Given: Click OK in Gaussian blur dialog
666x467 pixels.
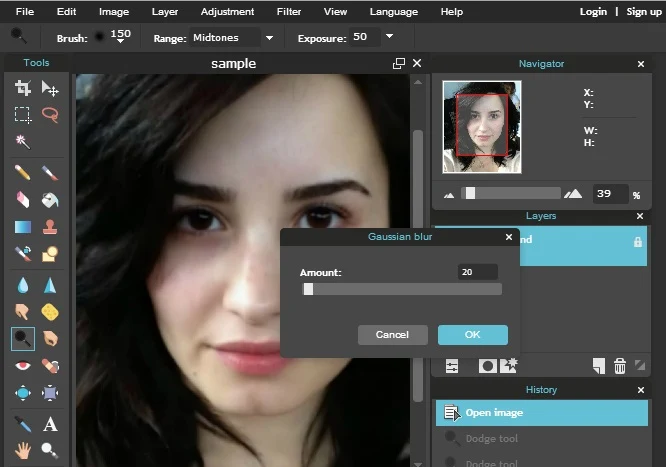Looking at the screenshot, I should coord(473,335).
